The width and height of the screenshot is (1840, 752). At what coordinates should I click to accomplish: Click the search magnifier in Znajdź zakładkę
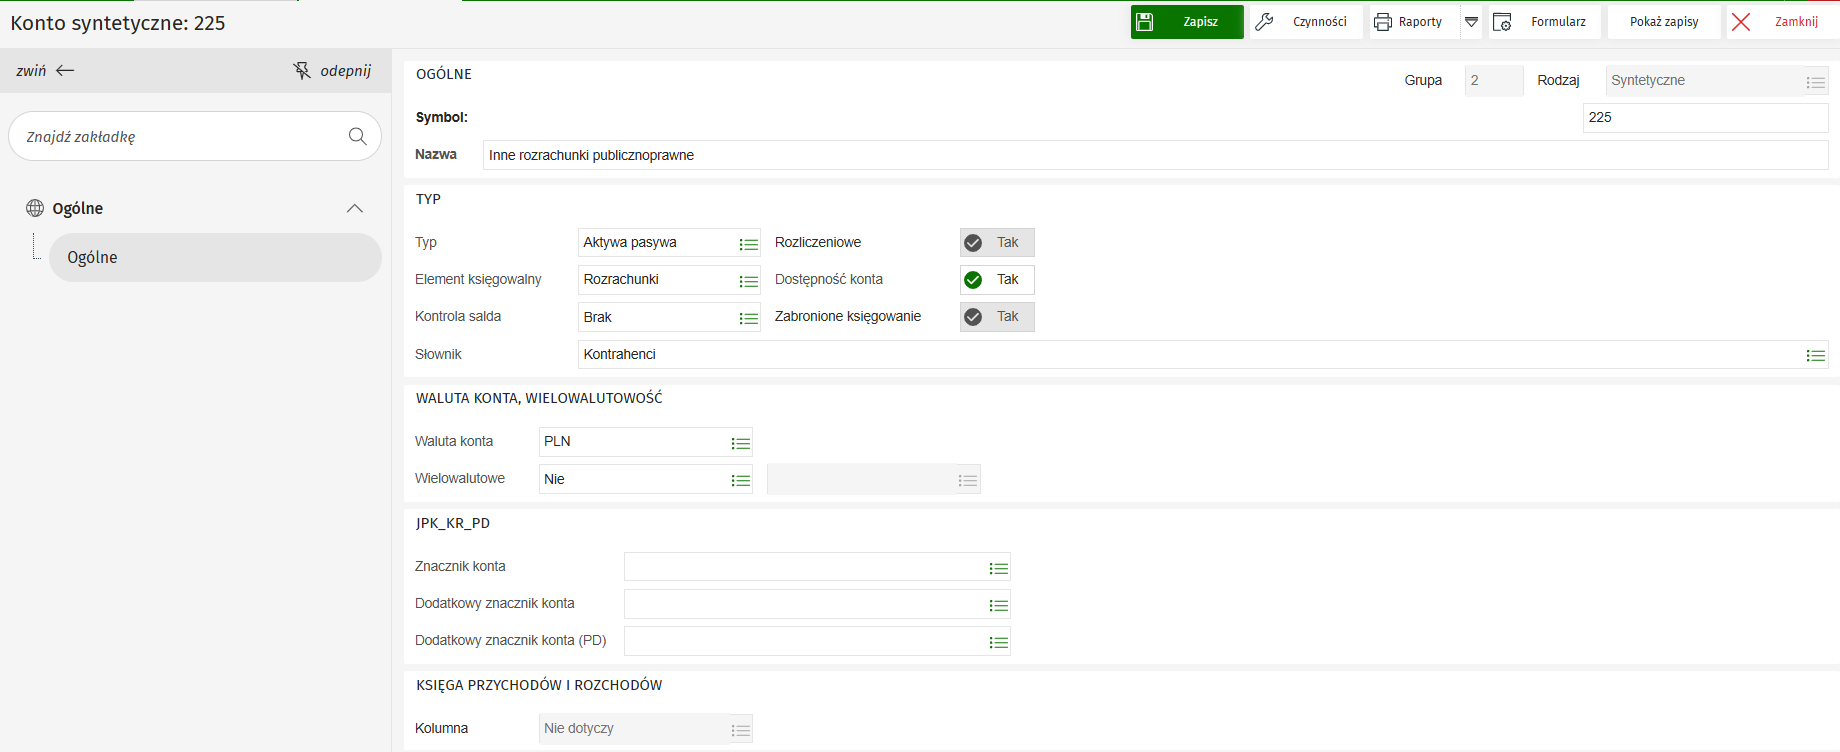(357, 137)
